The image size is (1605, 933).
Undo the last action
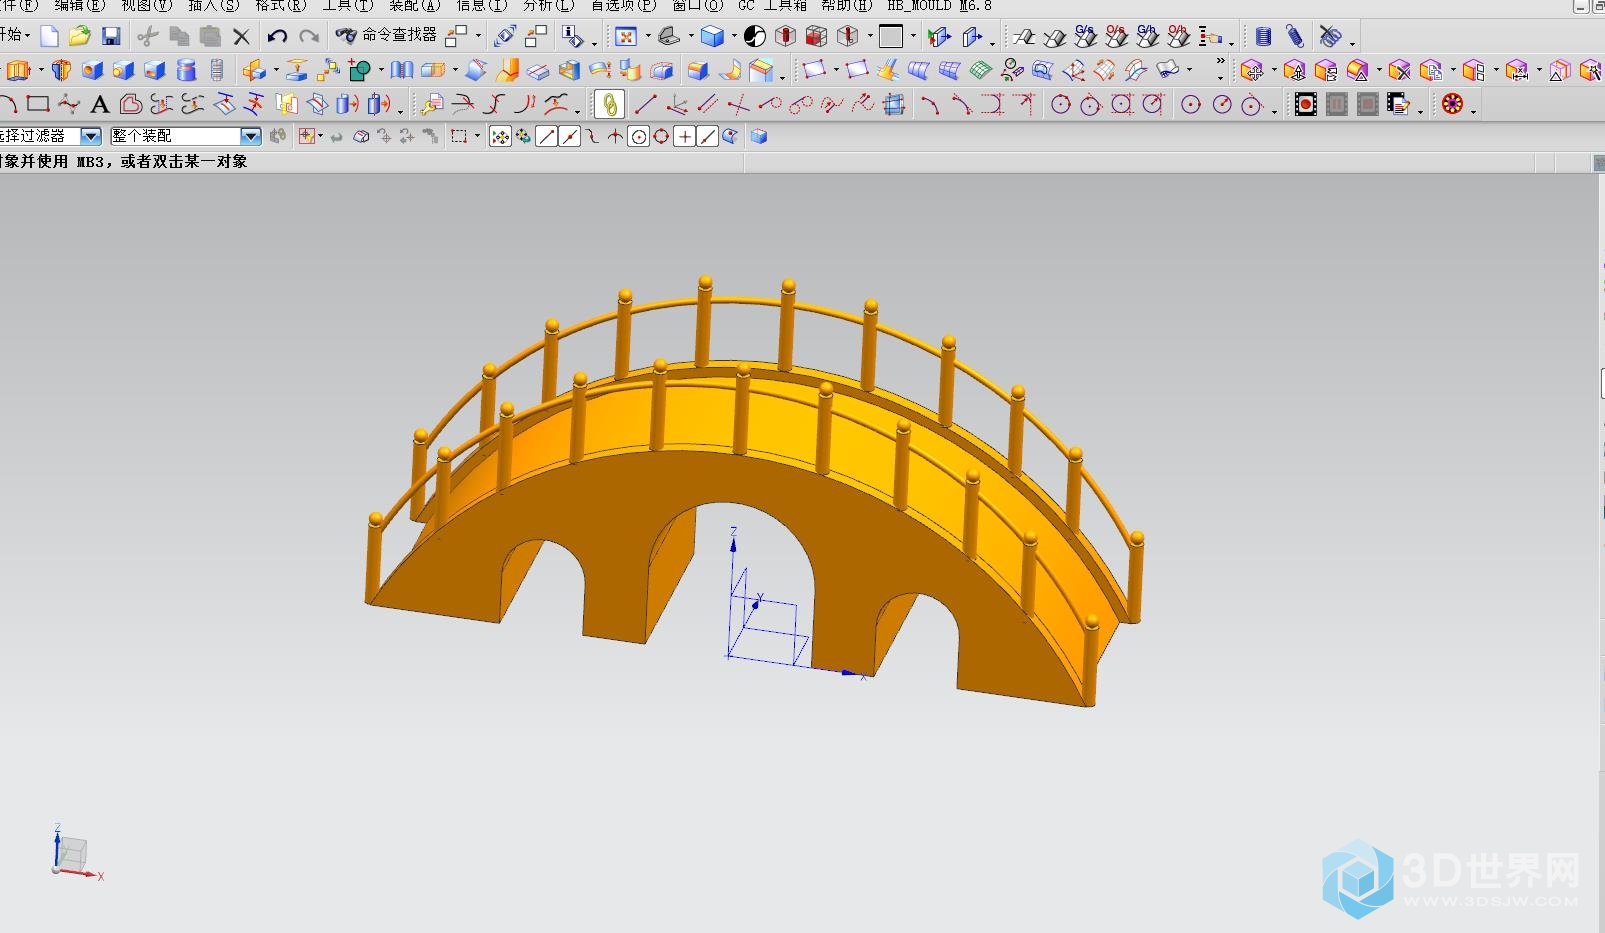click(x=277, y=37)
